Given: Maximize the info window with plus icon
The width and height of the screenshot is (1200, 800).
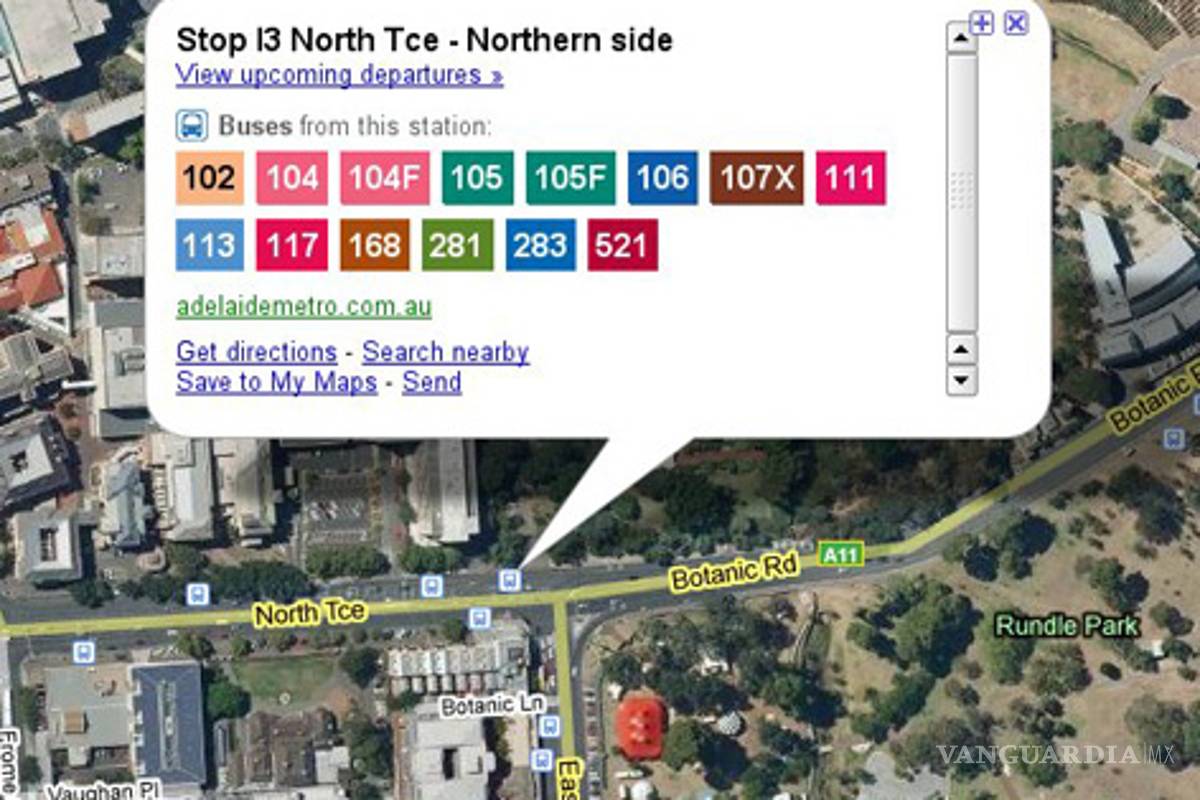Looking at the screenshot, I should click(982, 23).
